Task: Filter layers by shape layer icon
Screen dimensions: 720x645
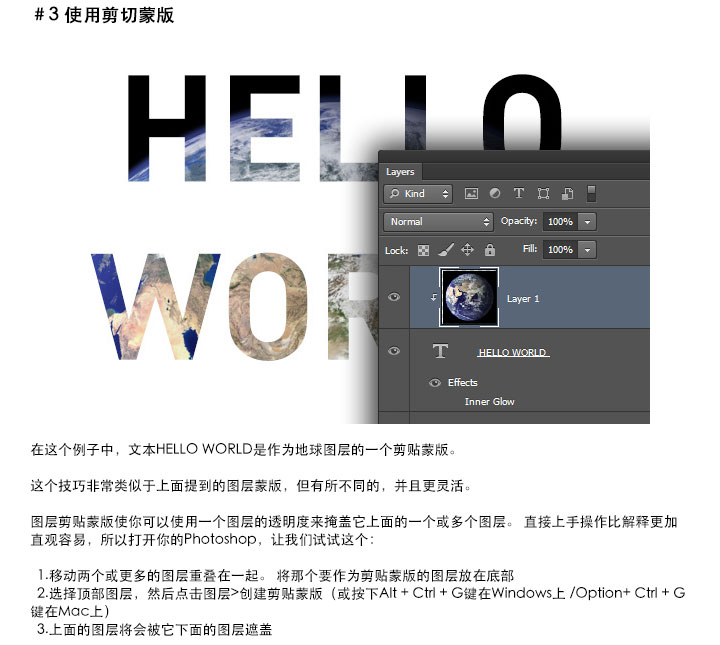Action: 543,194
